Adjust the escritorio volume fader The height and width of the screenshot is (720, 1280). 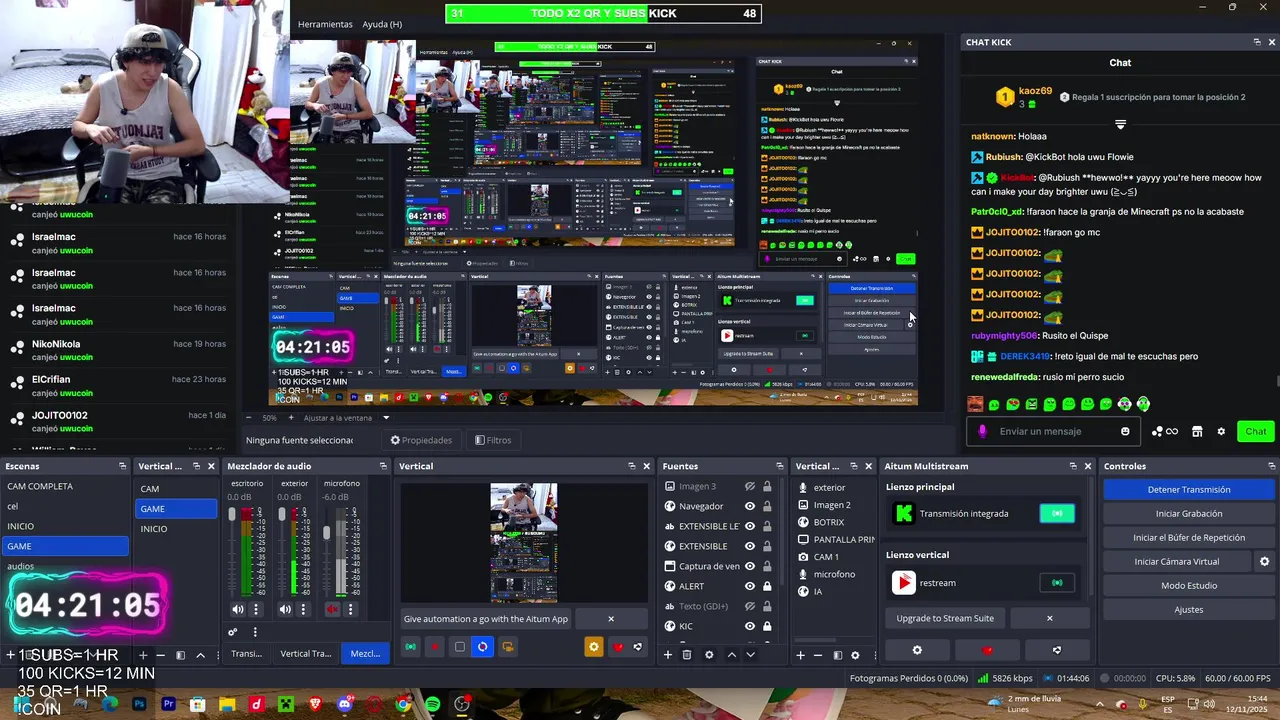pos(233,515)
